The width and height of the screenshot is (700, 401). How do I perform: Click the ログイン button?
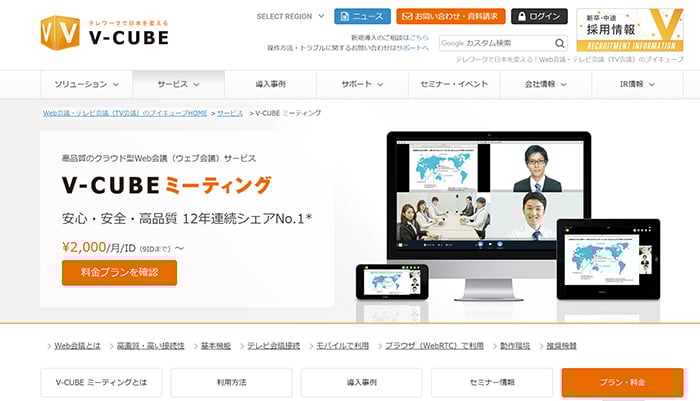[x=539, y=17]
